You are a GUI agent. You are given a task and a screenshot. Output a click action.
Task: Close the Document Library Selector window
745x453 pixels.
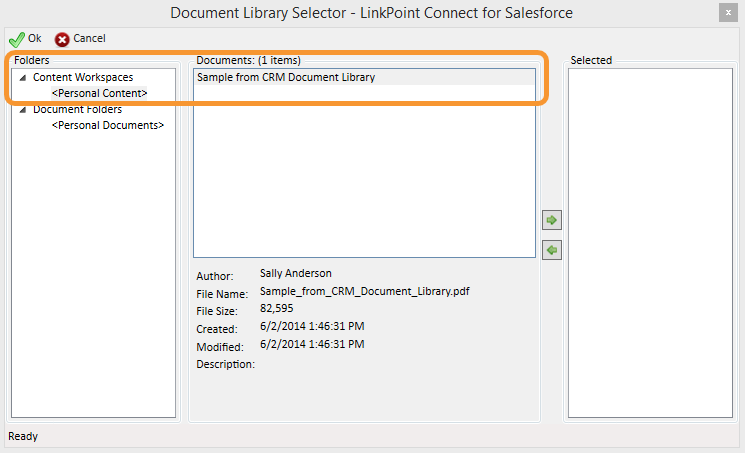728,13
